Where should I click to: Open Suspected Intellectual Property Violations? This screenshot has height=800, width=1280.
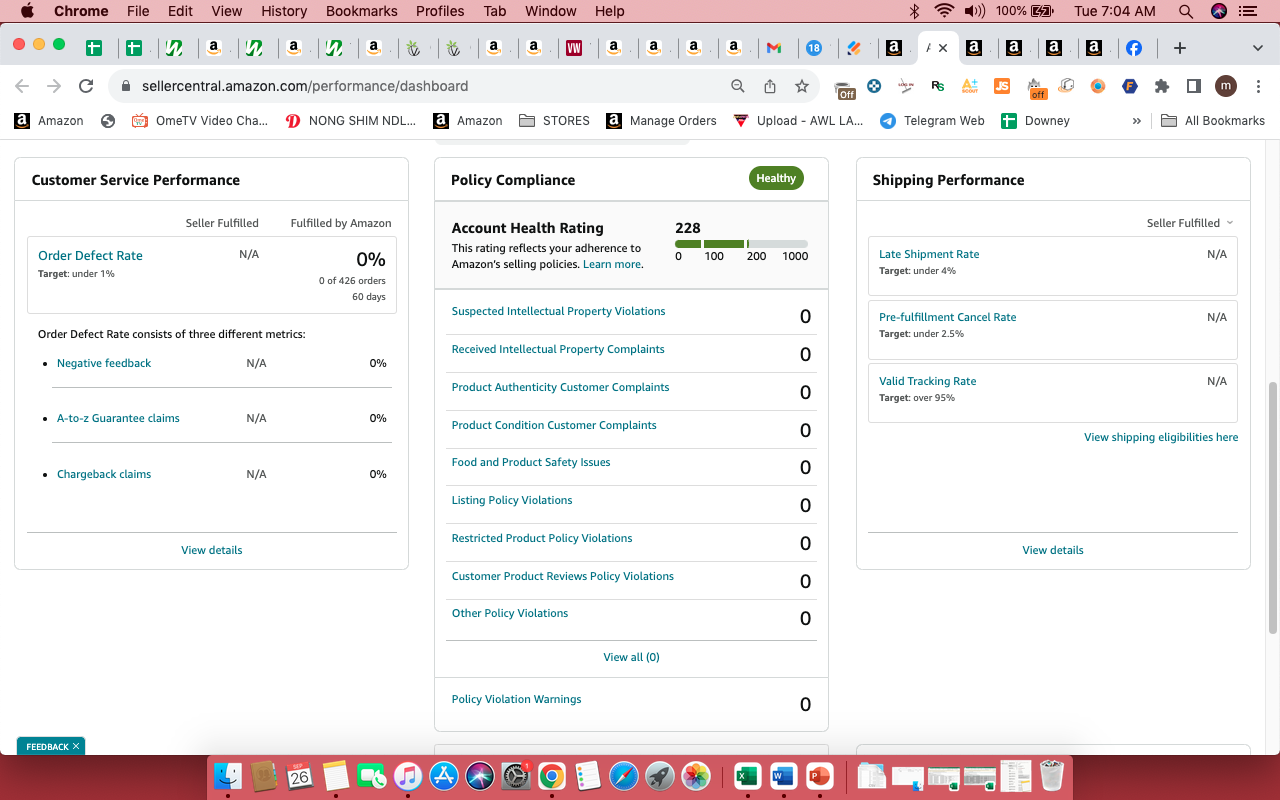(558, 311)
